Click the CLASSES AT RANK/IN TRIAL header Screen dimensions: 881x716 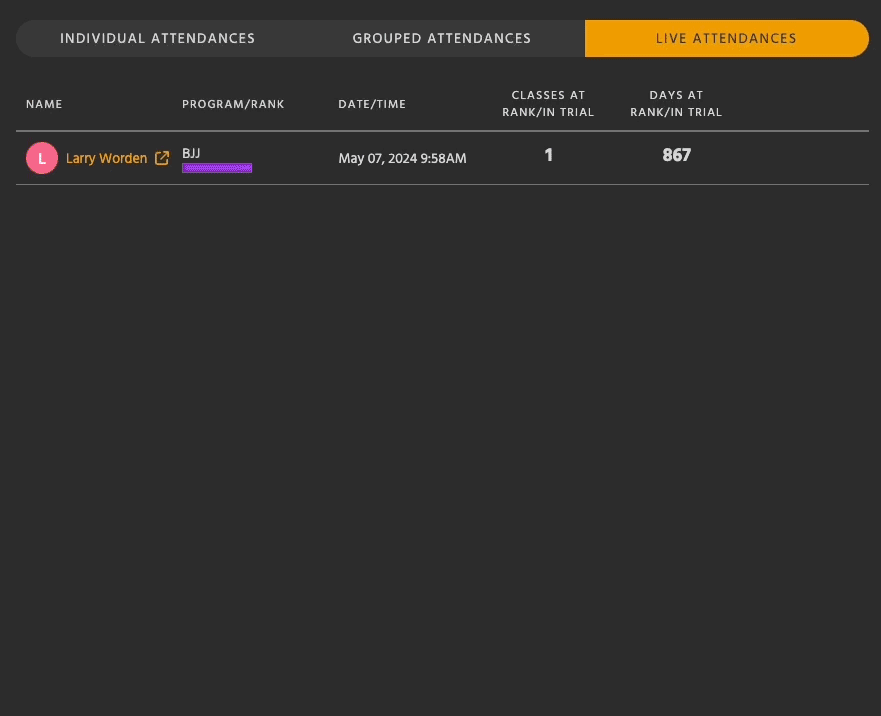[x=548, y=104]
